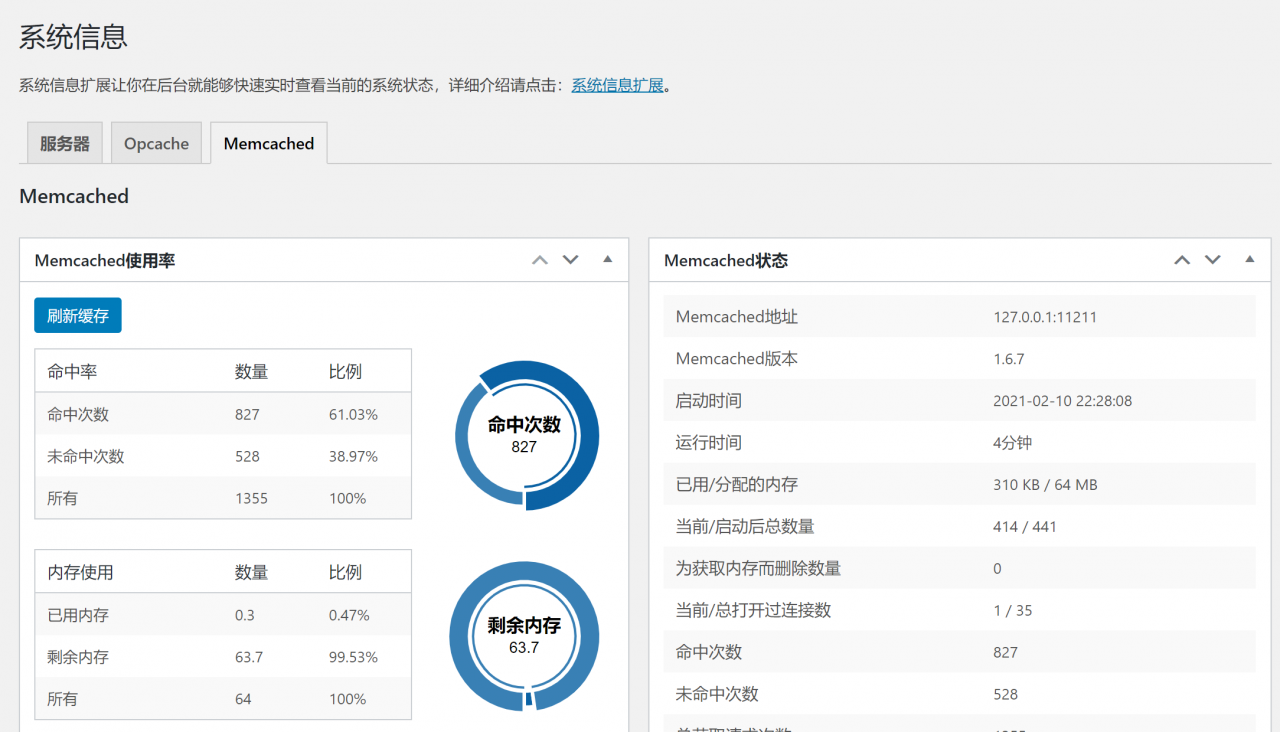The height and width of the screenshot is (732, 1280).
Task: Click the 为获取内存而删除数量 label
Action: coord(758,568)
